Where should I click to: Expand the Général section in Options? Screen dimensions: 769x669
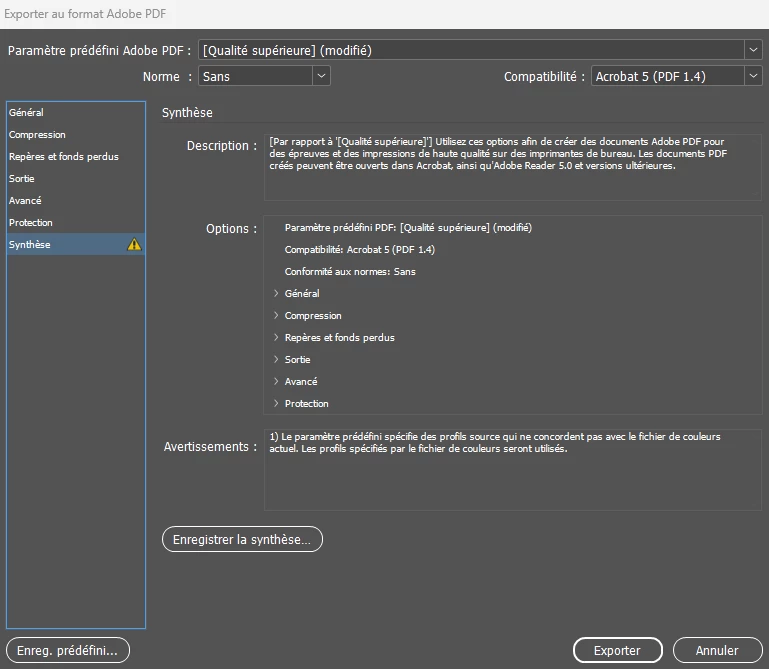[x=276, y=293]
